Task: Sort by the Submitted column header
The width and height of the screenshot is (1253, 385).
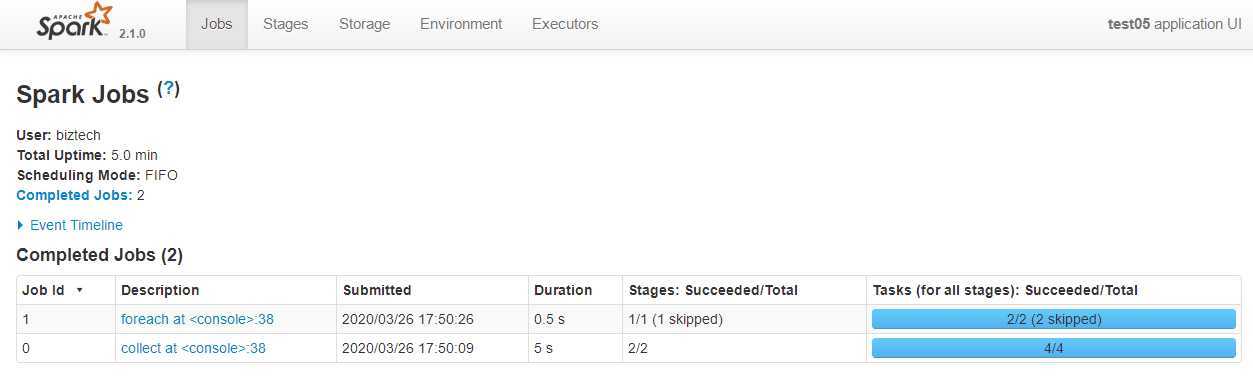Action: [377, 290]
